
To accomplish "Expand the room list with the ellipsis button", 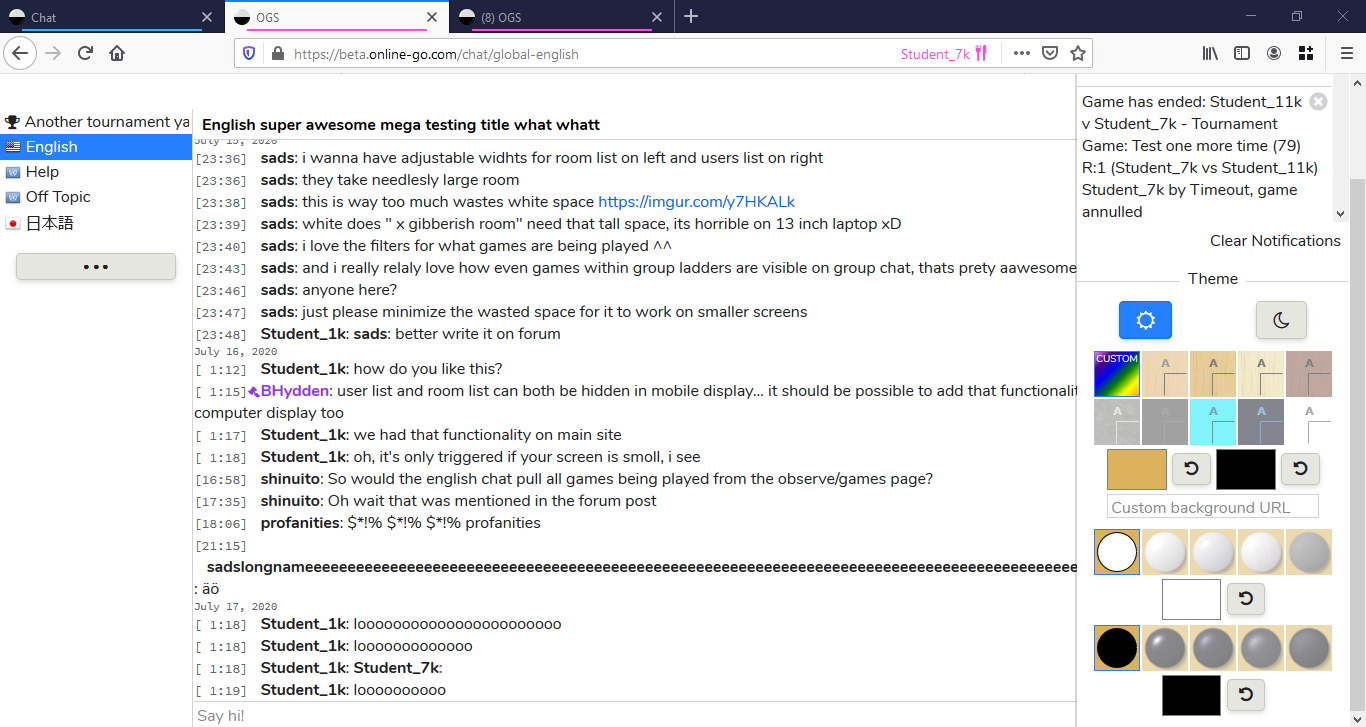I will (96, 267).
